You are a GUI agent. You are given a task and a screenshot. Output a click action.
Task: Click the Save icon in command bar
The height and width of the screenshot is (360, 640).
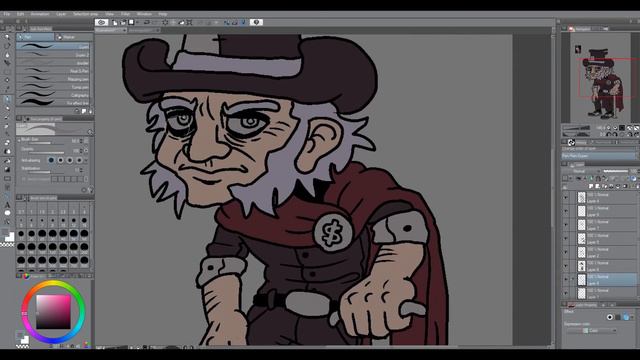pyautogui.click(x=131, y=22)
